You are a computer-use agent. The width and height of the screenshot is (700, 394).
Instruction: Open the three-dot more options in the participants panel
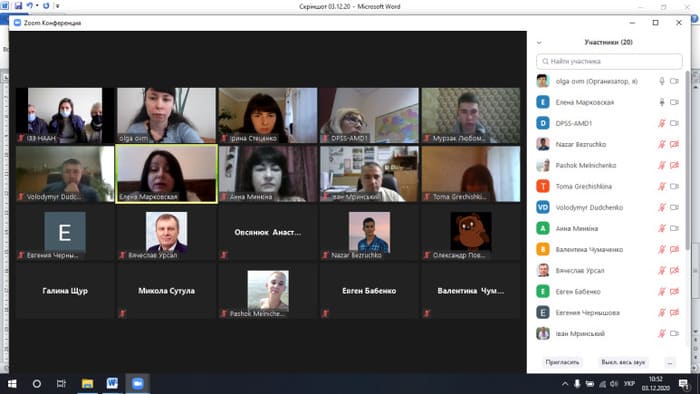tap(670, 362)
